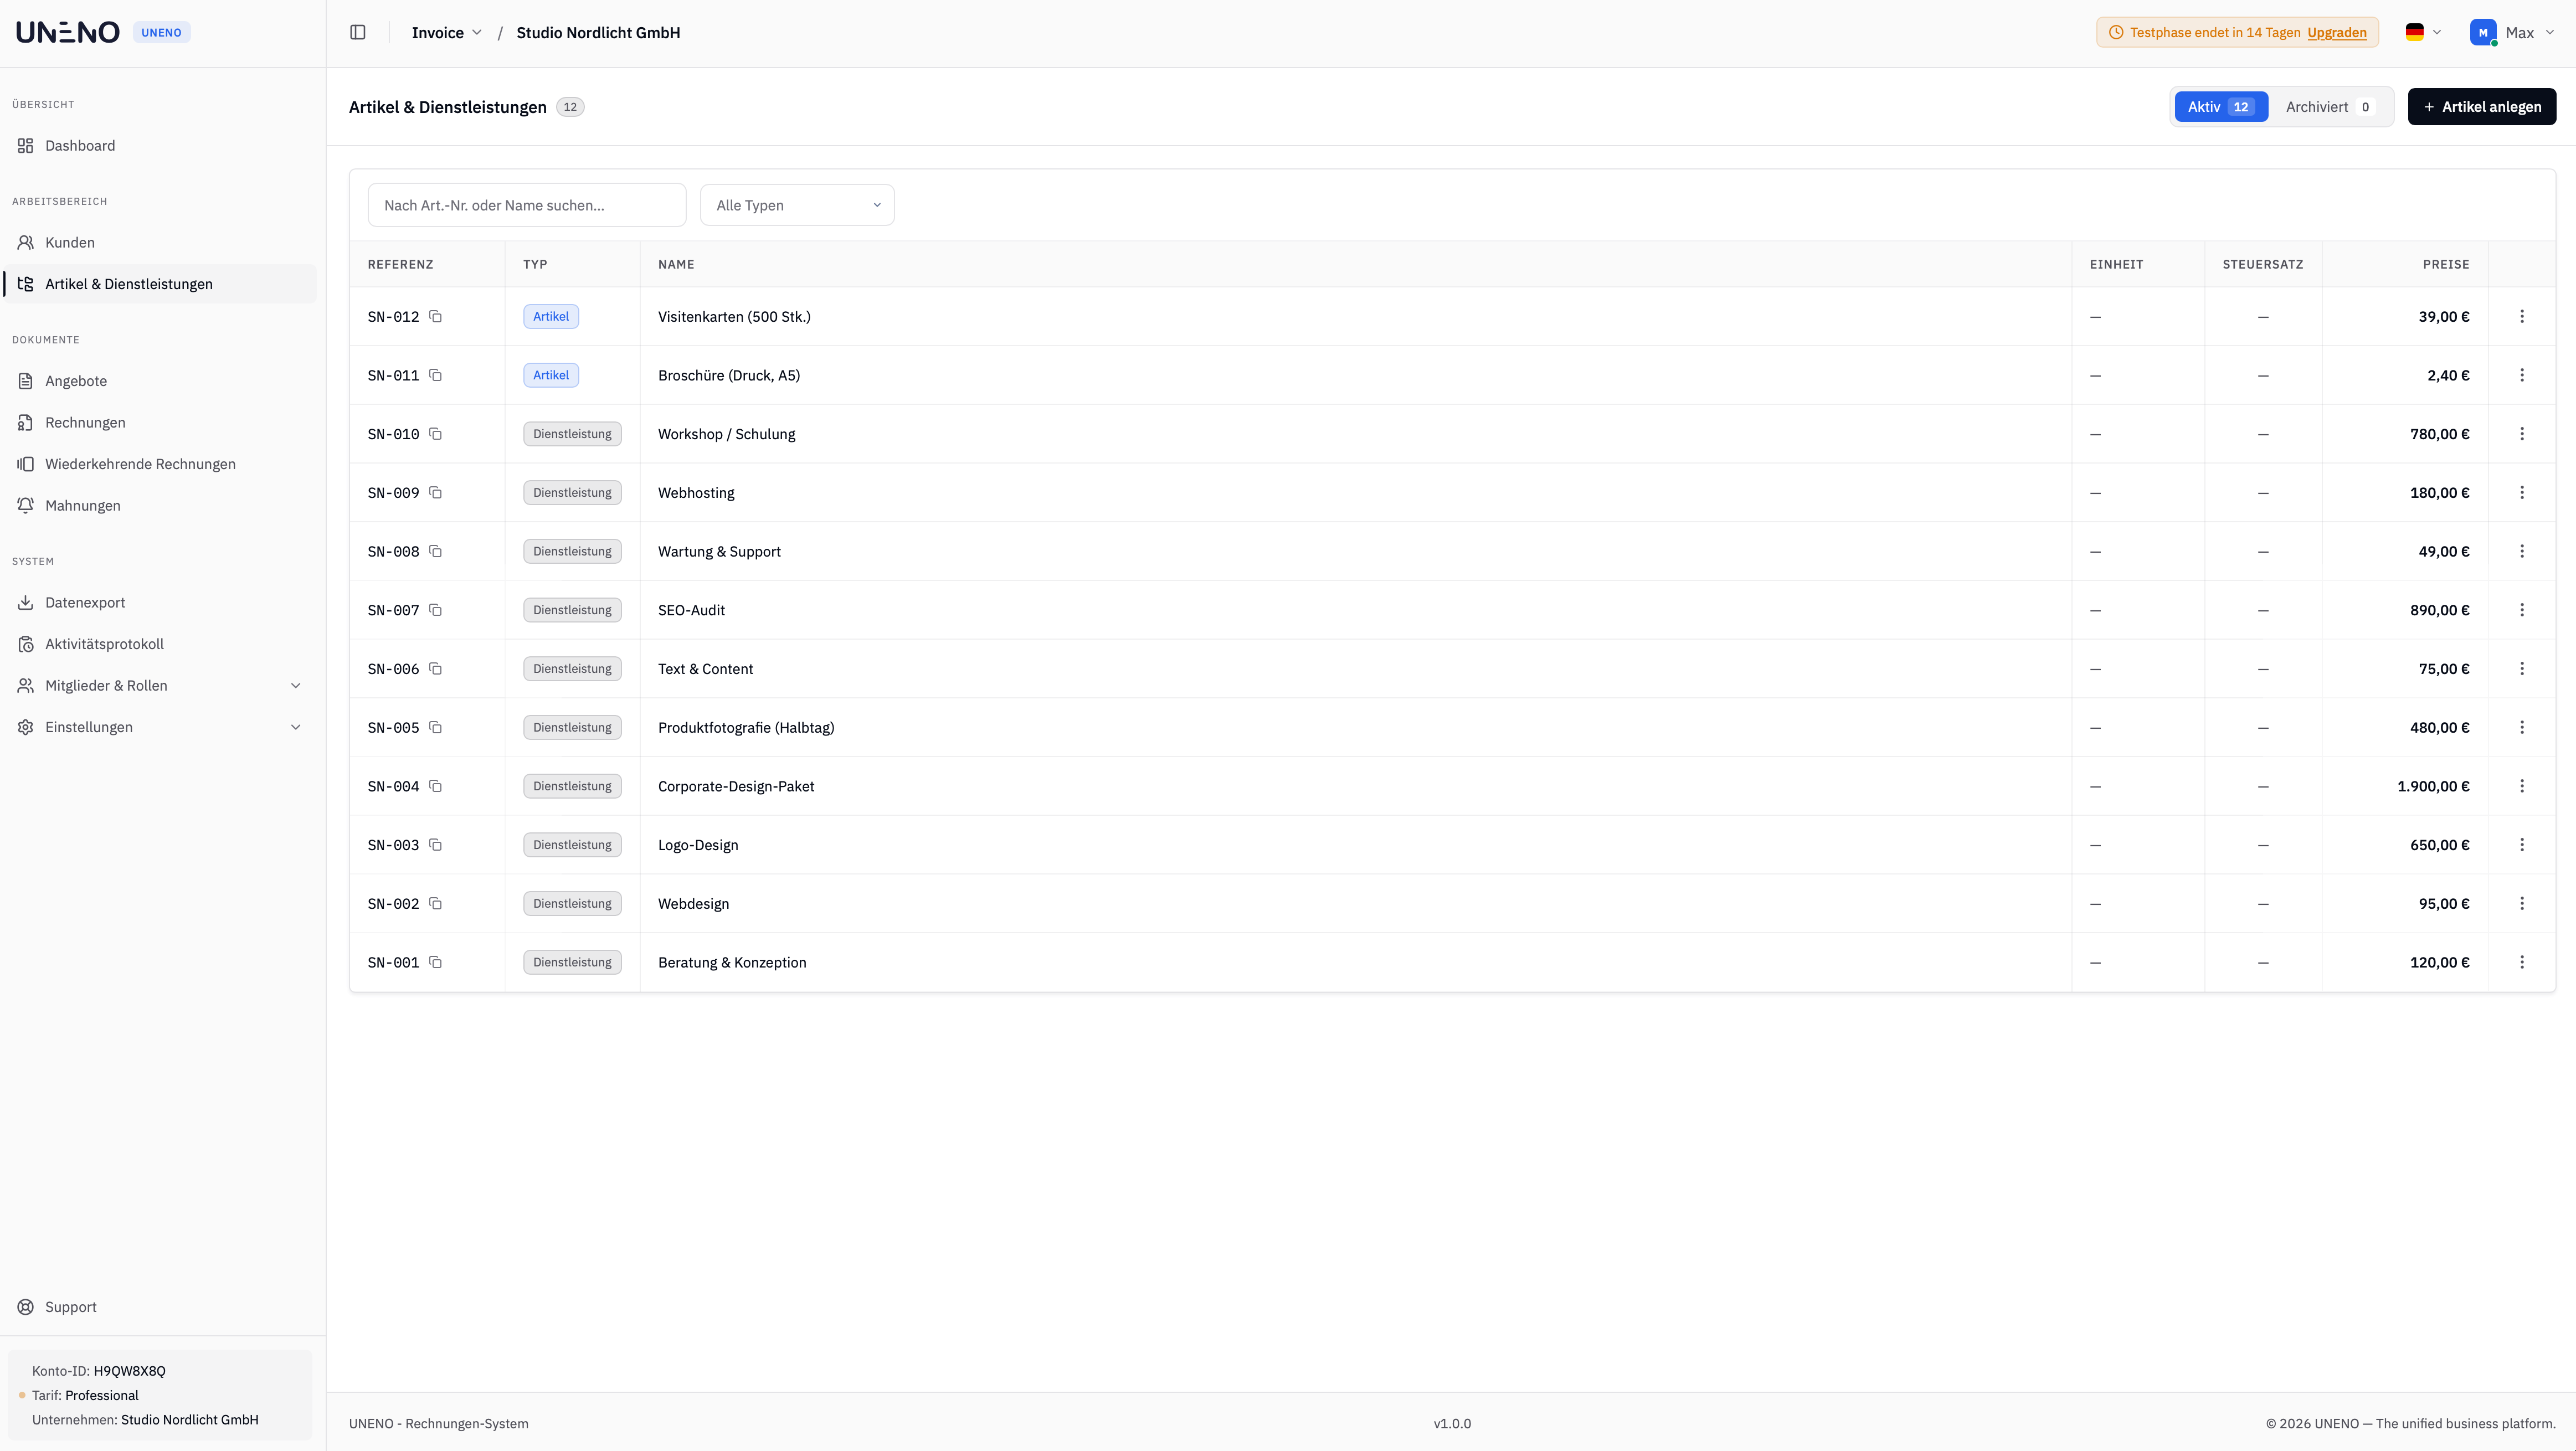Click the Dienstleistung badge in SN-007 row
Screen dimensions: 2576x1451
[x=572, y=610]
